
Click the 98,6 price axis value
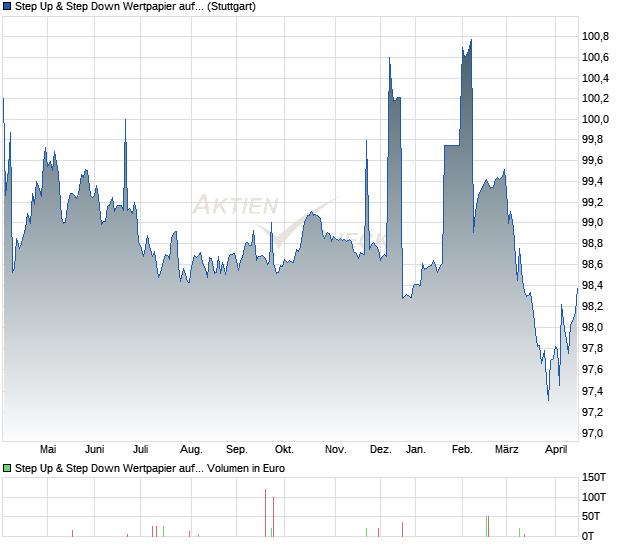[x=592, y=264]
